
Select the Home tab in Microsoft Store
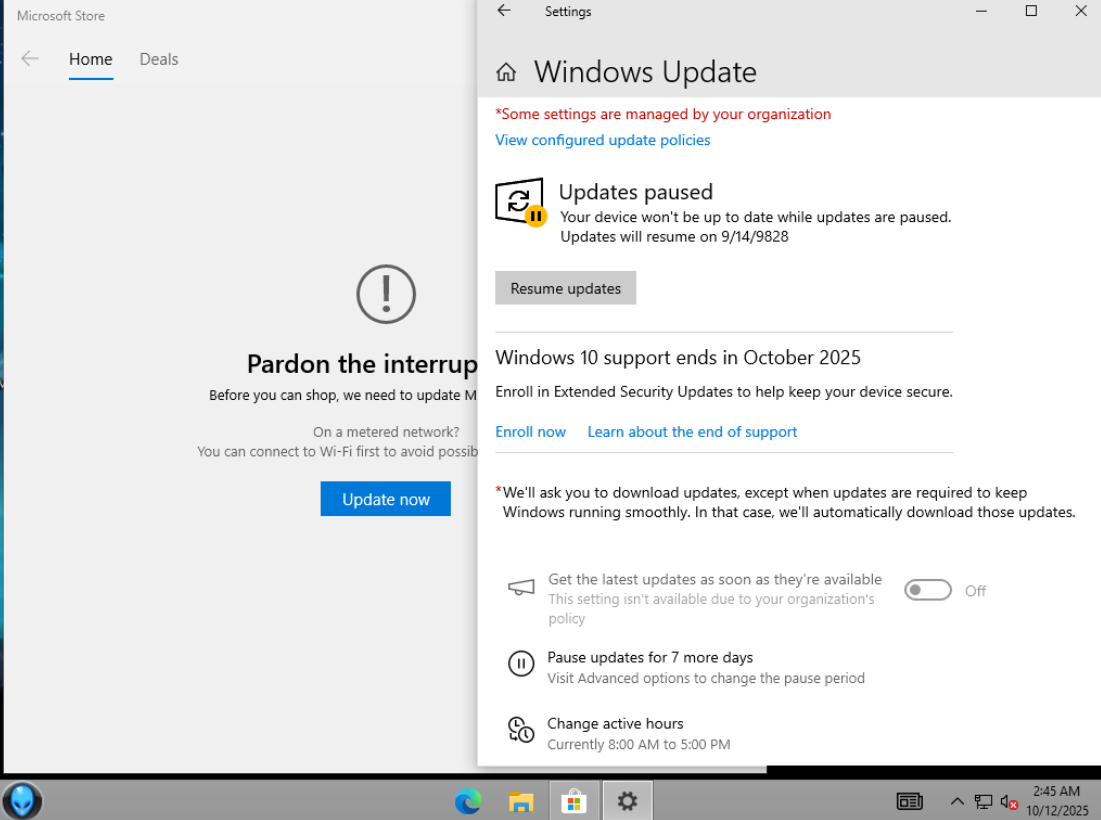(91, 60)
